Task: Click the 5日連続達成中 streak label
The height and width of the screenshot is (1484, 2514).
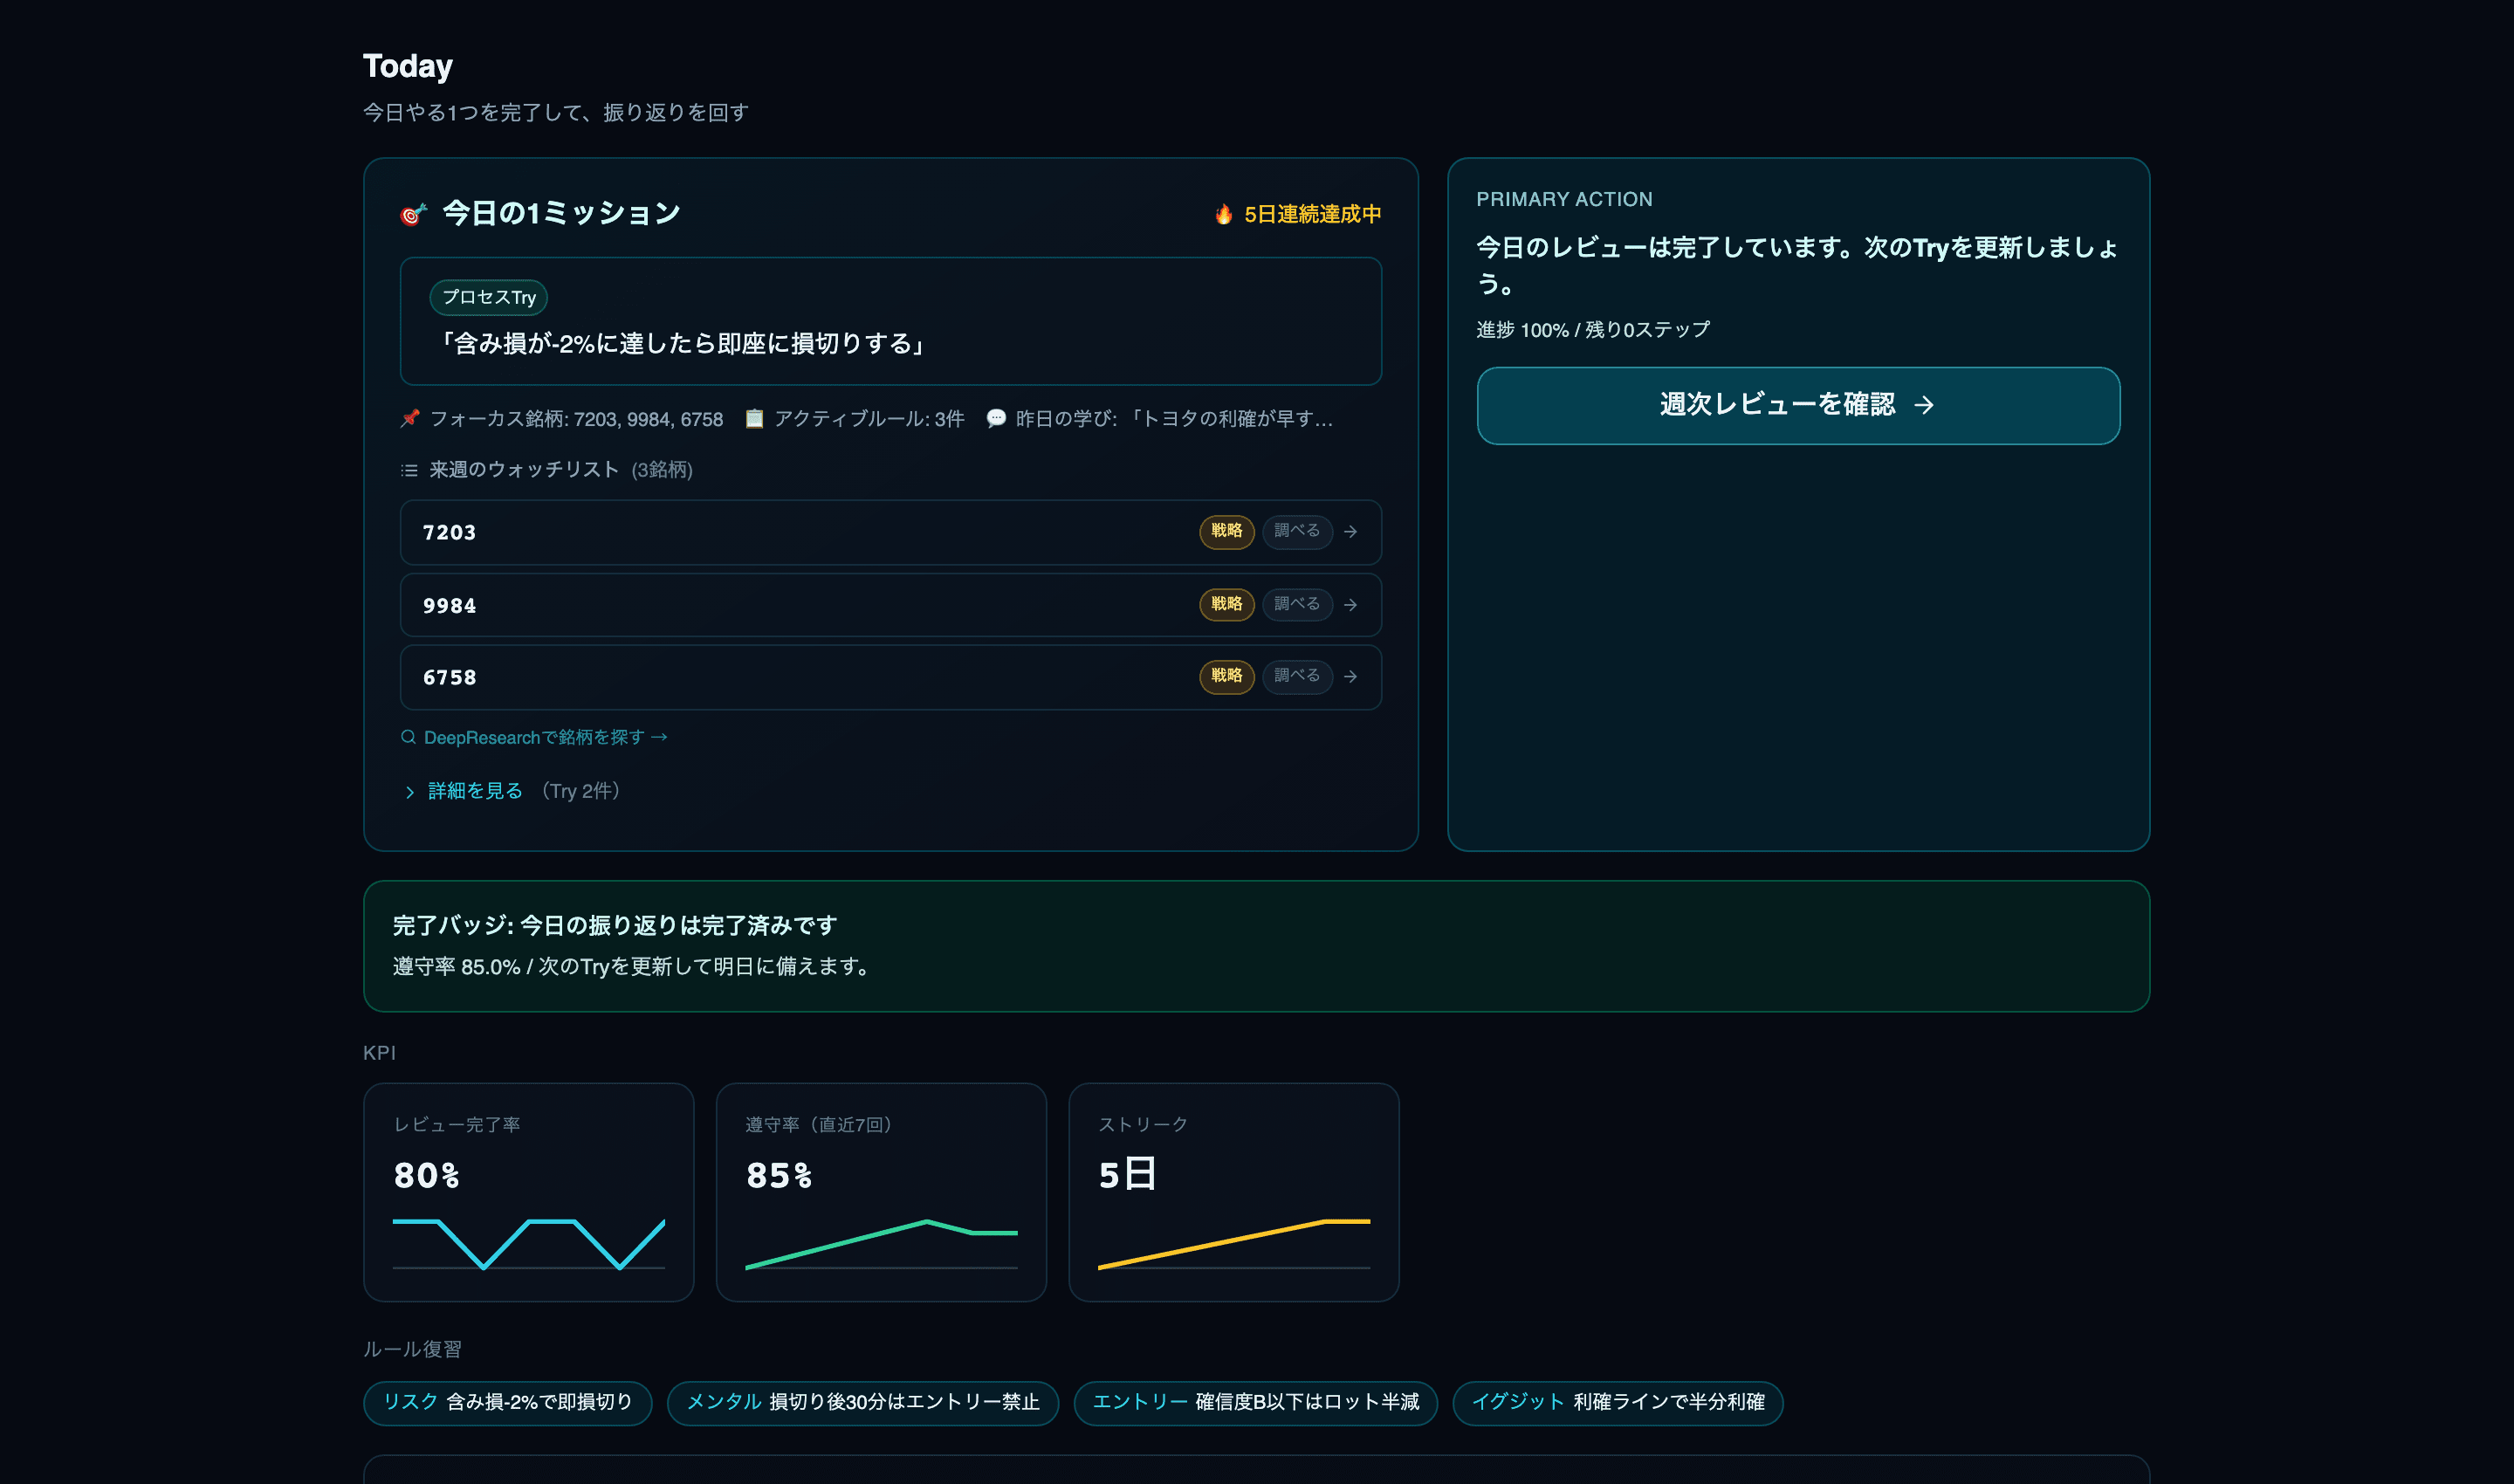Action: tap(1312, 214)
